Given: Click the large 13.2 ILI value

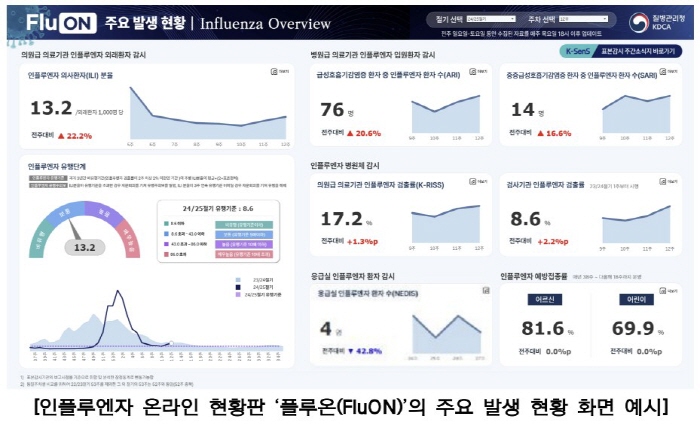Looking at the screenshot, I should point(51,108).
